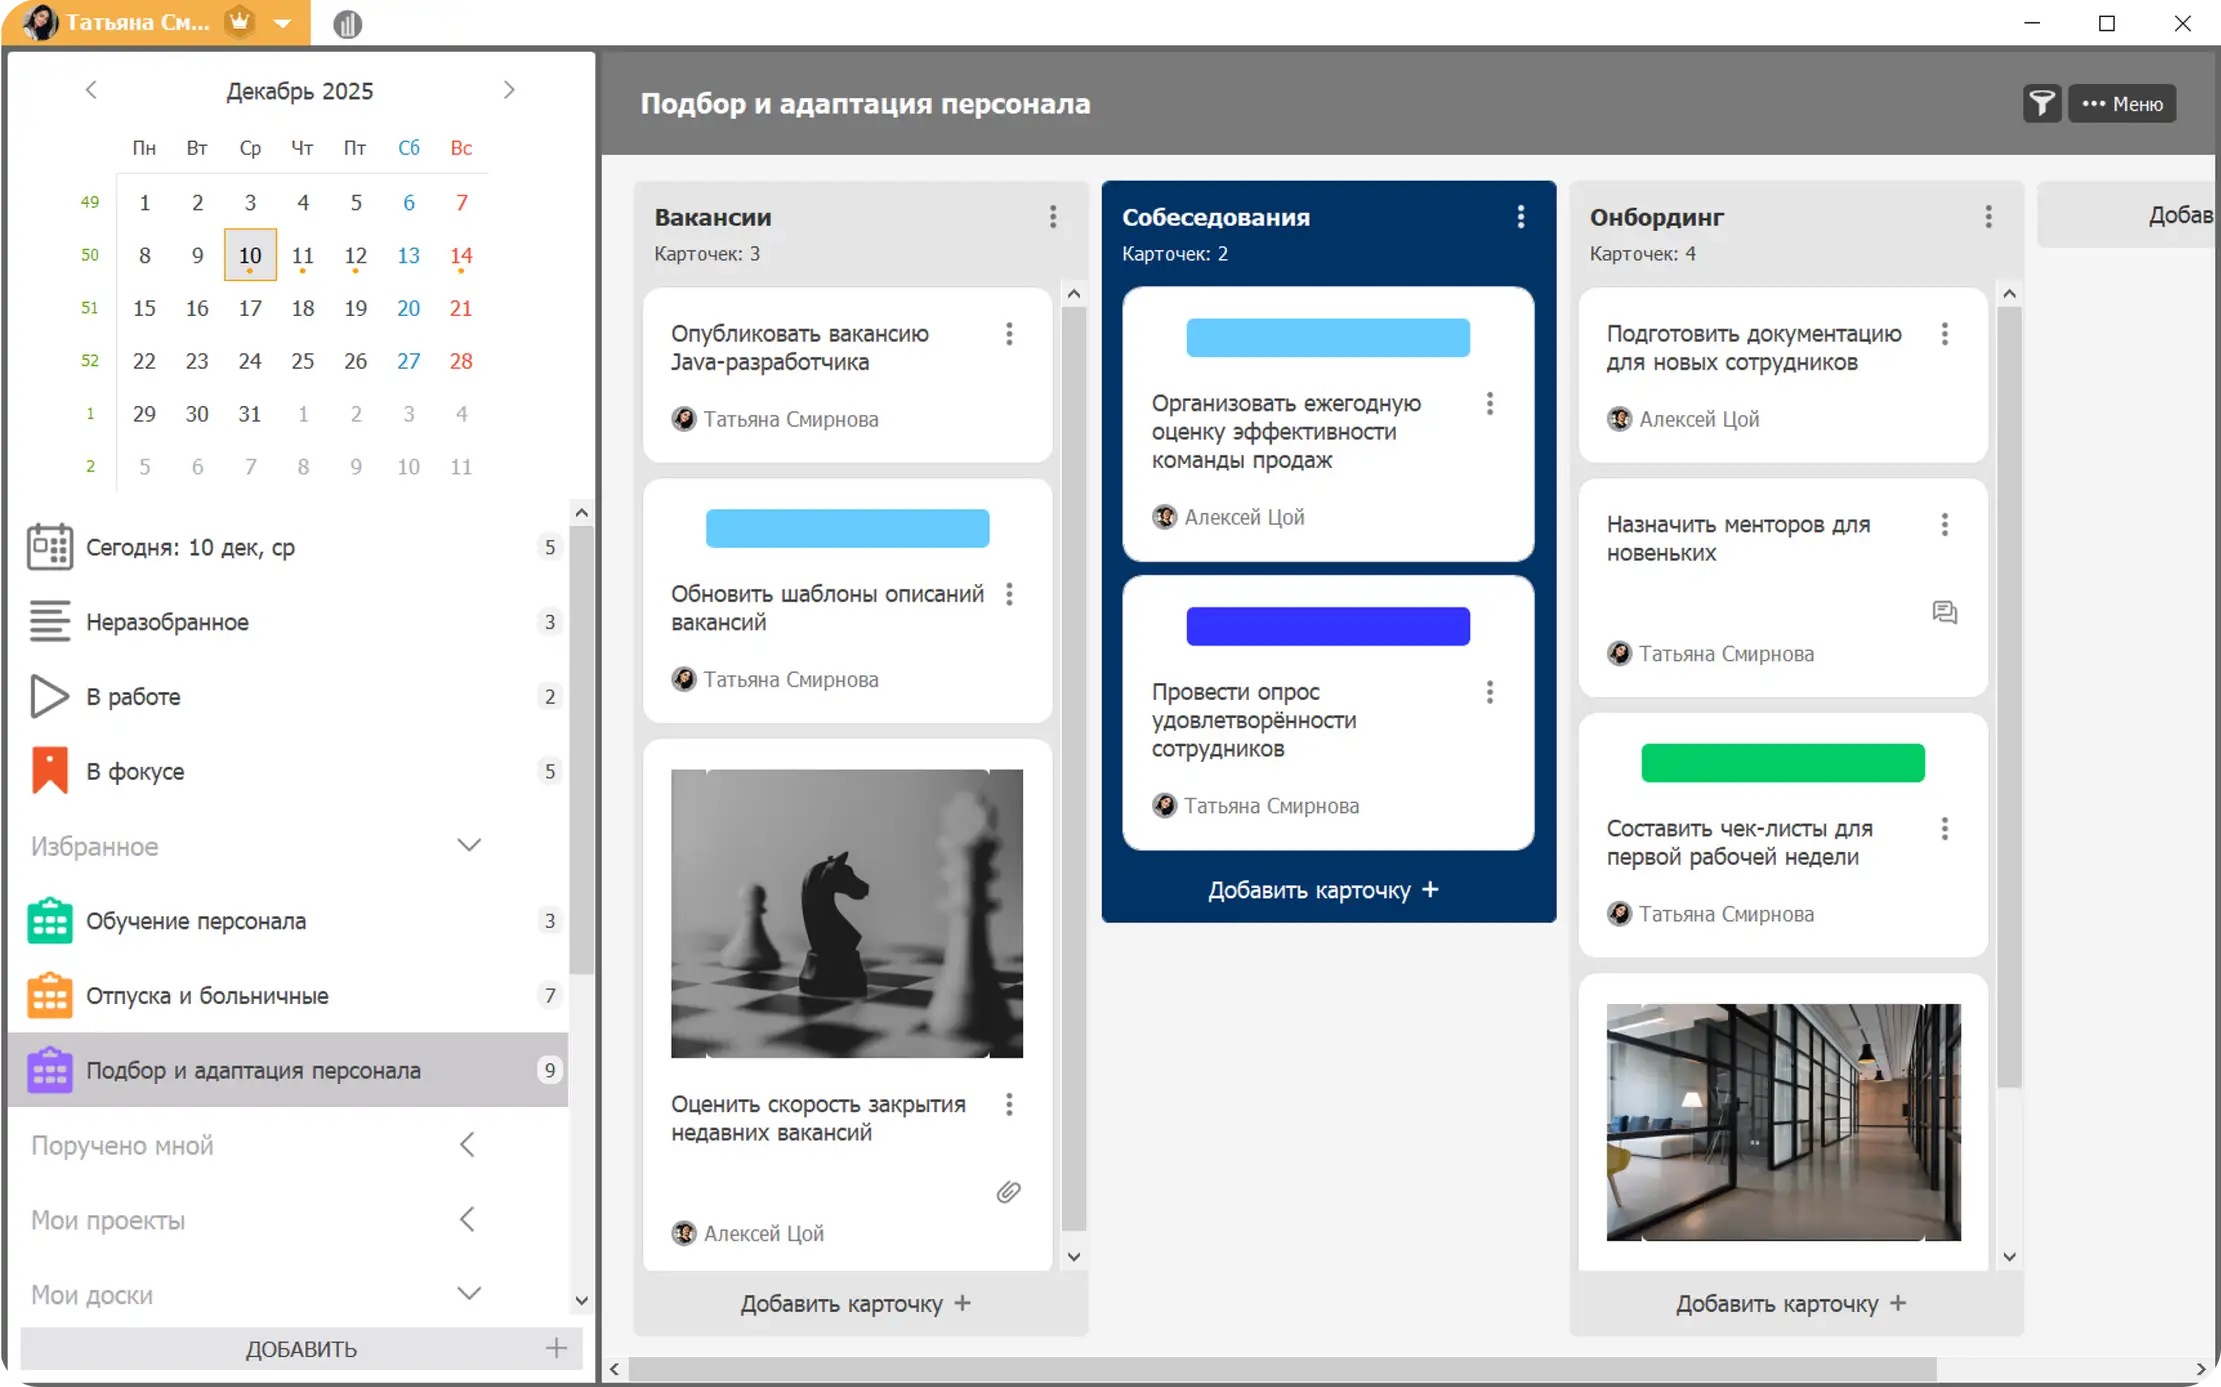Click the paperclip attachment icon on card
The image size is (2221, 1387).
coord(1008,1192)
